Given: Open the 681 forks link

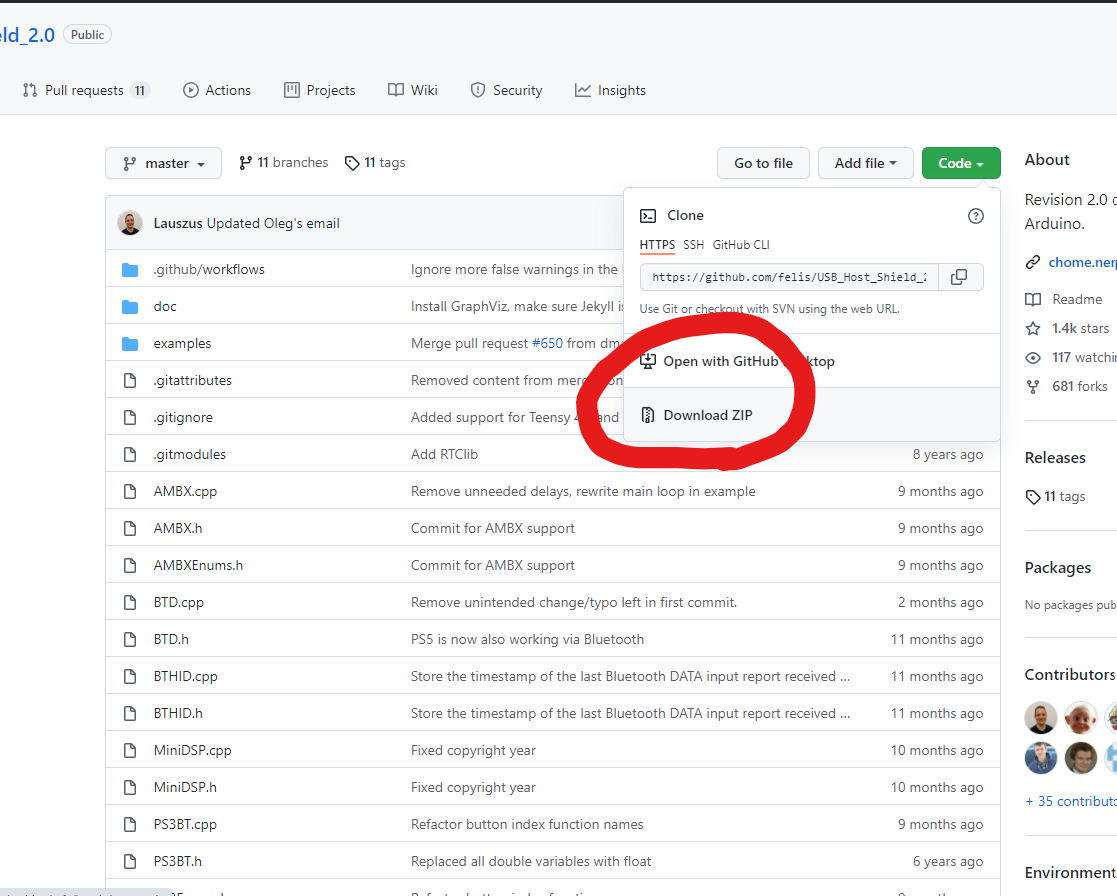Looking at the screenshot, I should [1078, 386].
